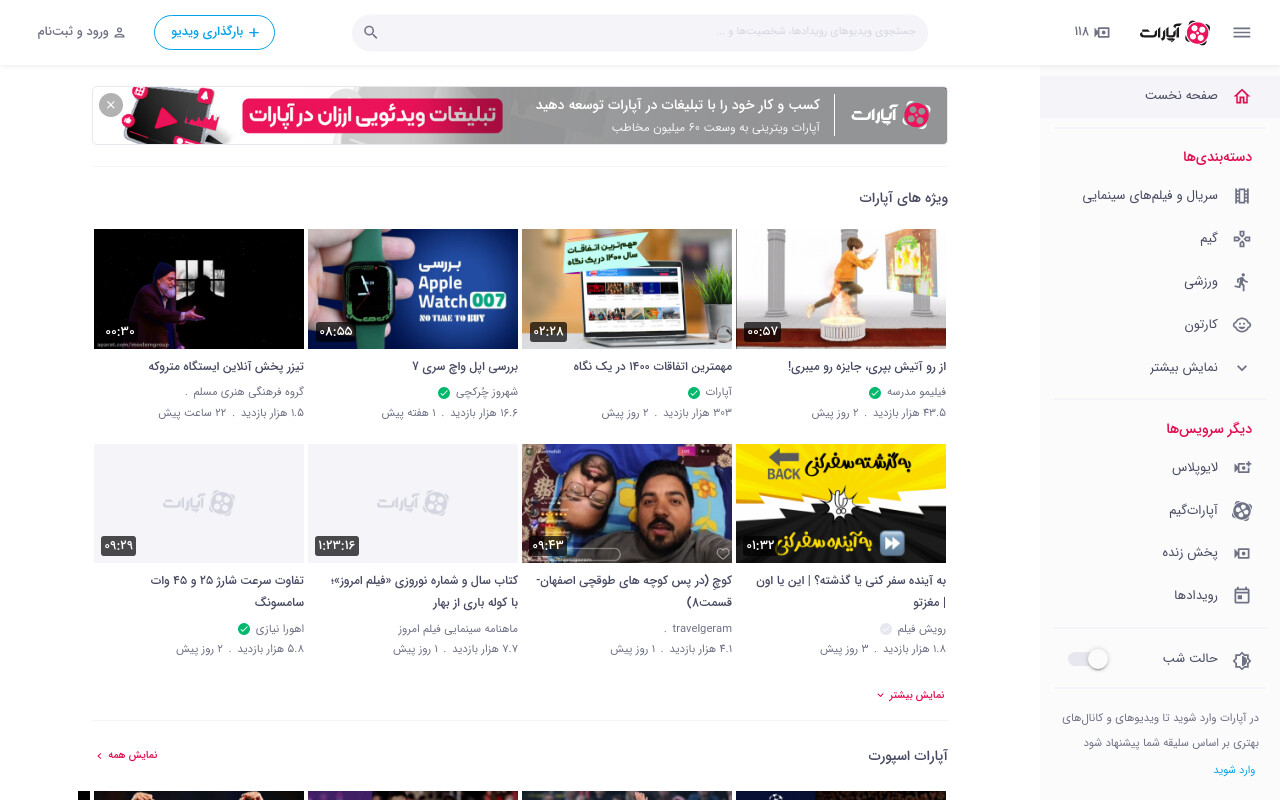1280x800 pixels.
Task: Open the ورزشی category
Action: 1160,282
